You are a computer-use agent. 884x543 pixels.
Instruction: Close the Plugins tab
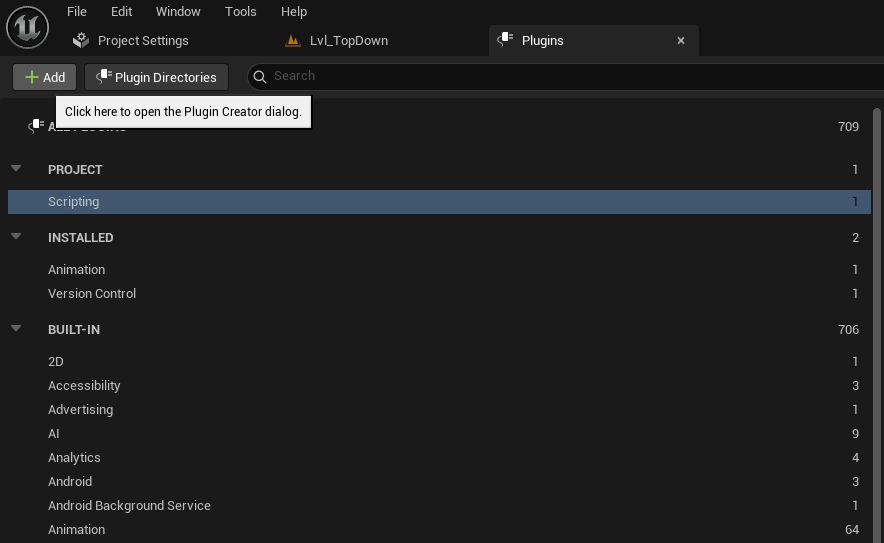pos(681,41)
